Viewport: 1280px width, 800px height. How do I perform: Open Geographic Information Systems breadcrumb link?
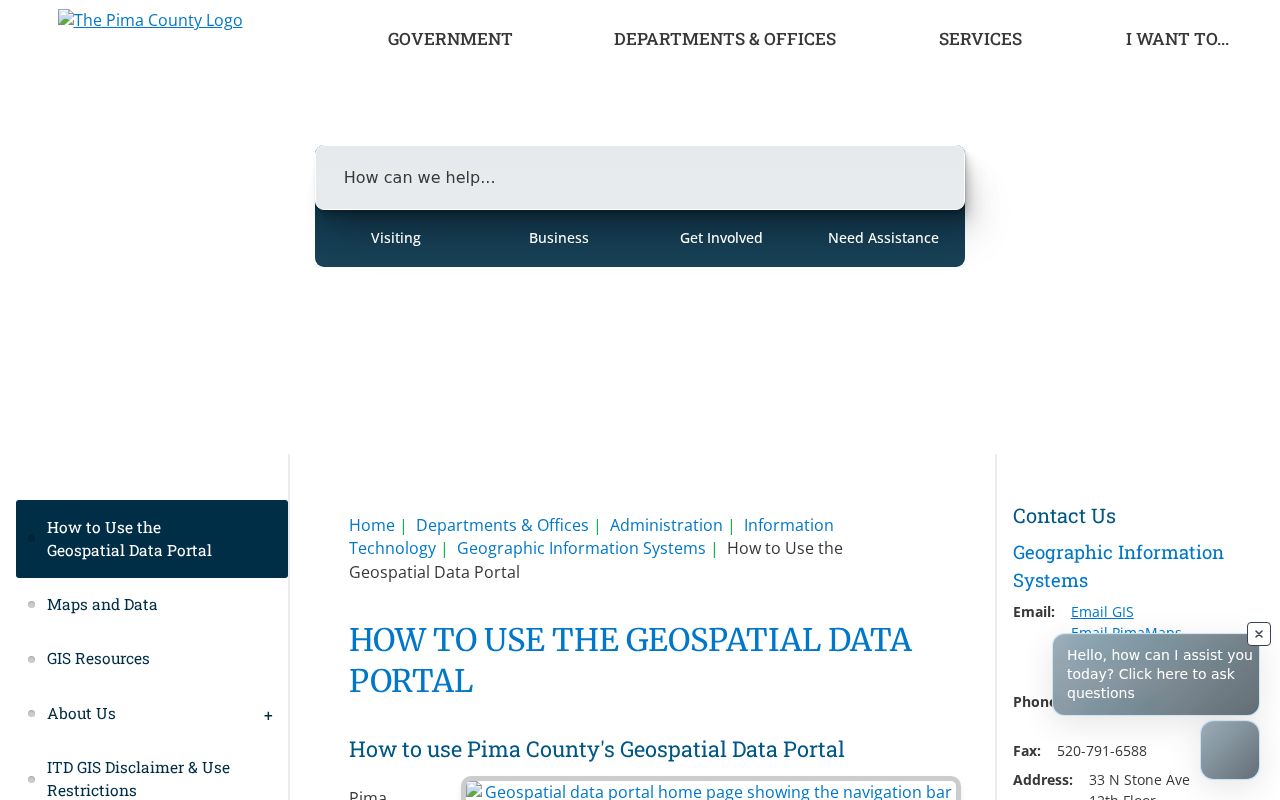coord(581,548)
